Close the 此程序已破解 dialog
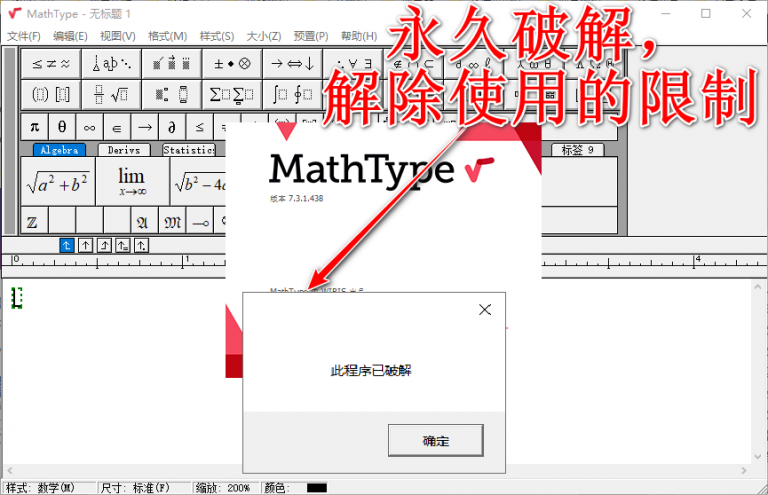This screenshot has height=495, width=768. pos(485,309)
